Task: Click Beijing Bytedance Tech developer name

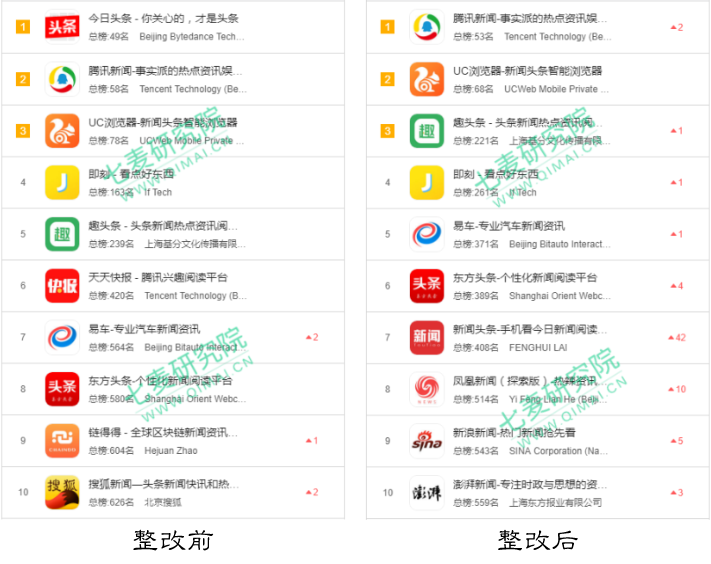Action: tap(192, 36)
